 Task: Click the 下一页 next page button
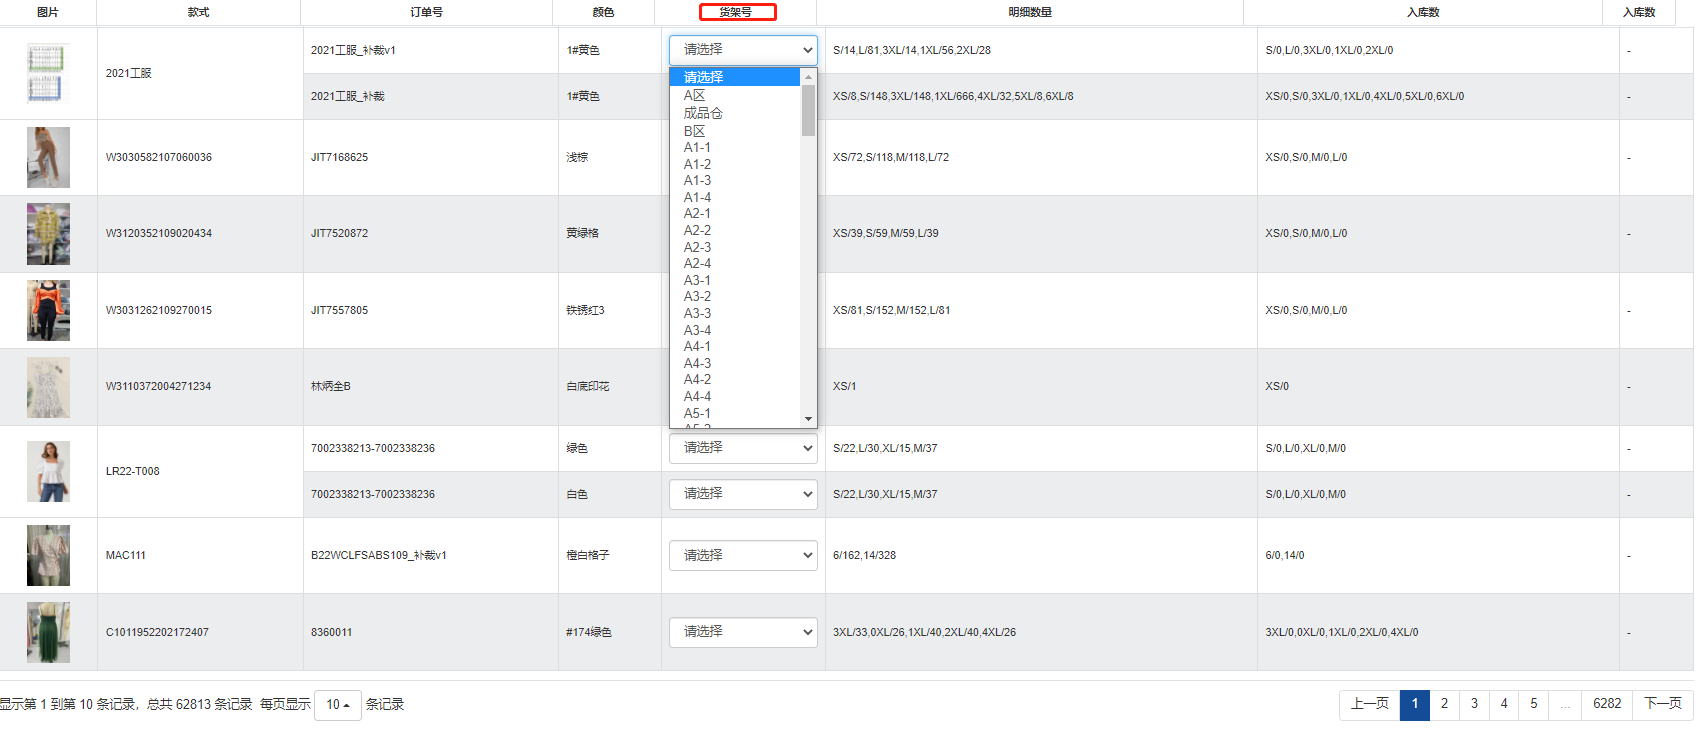tap(1662, 704)
